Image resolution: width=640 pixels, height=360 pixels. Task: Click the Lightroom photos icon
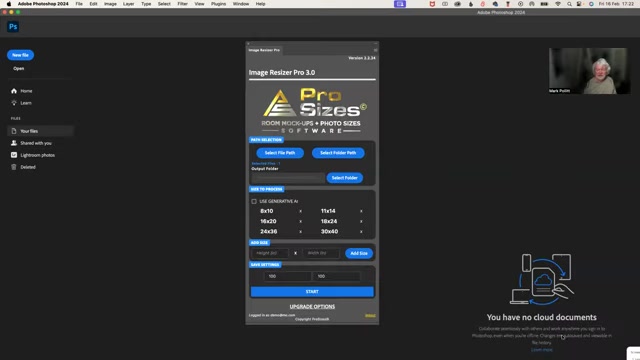coord(14,155)
